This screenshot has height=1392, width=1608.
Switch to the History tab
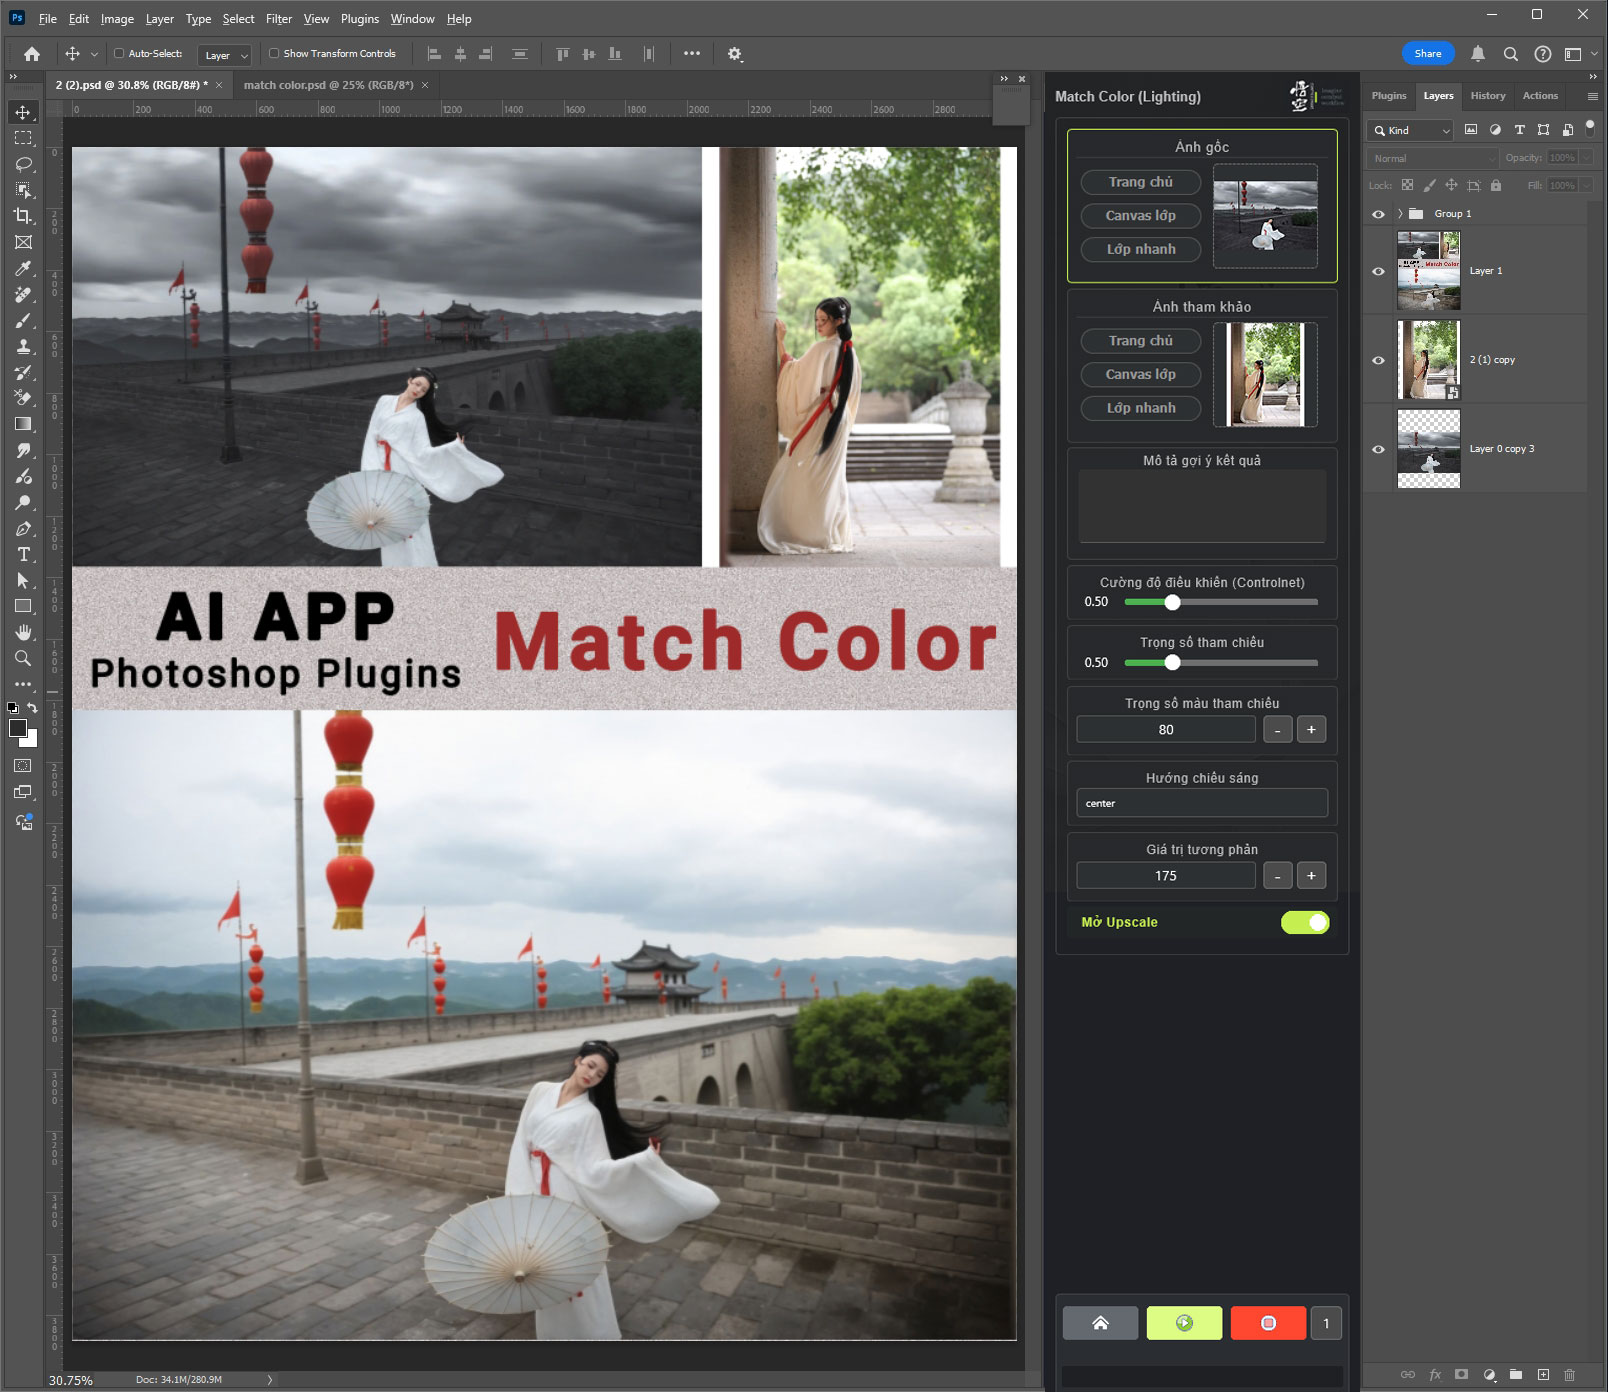click(1487, 96)
